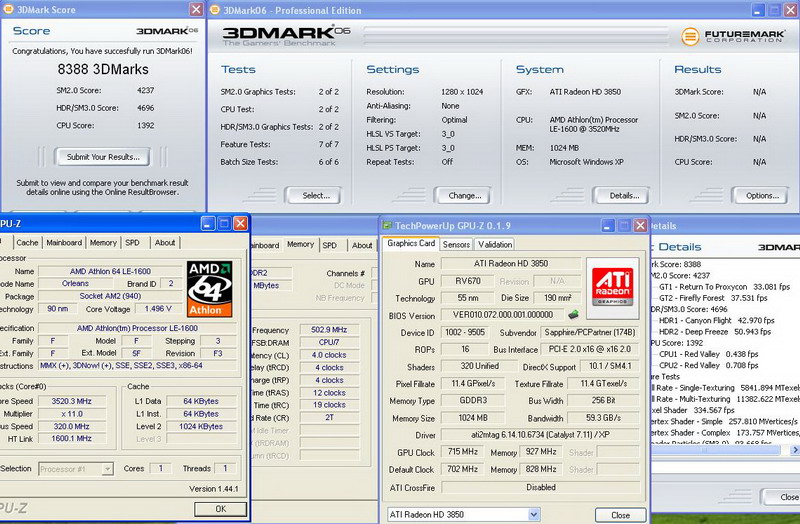Viewport: 800px width, 524px height.
Task: Click GT2 - Firefly Forest result row
Action: 713,298
